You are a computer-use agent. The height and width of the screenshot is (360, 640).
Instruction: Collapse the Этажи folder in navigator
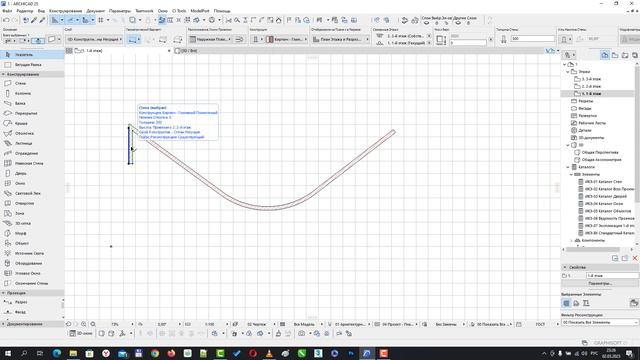click(568, 72)
